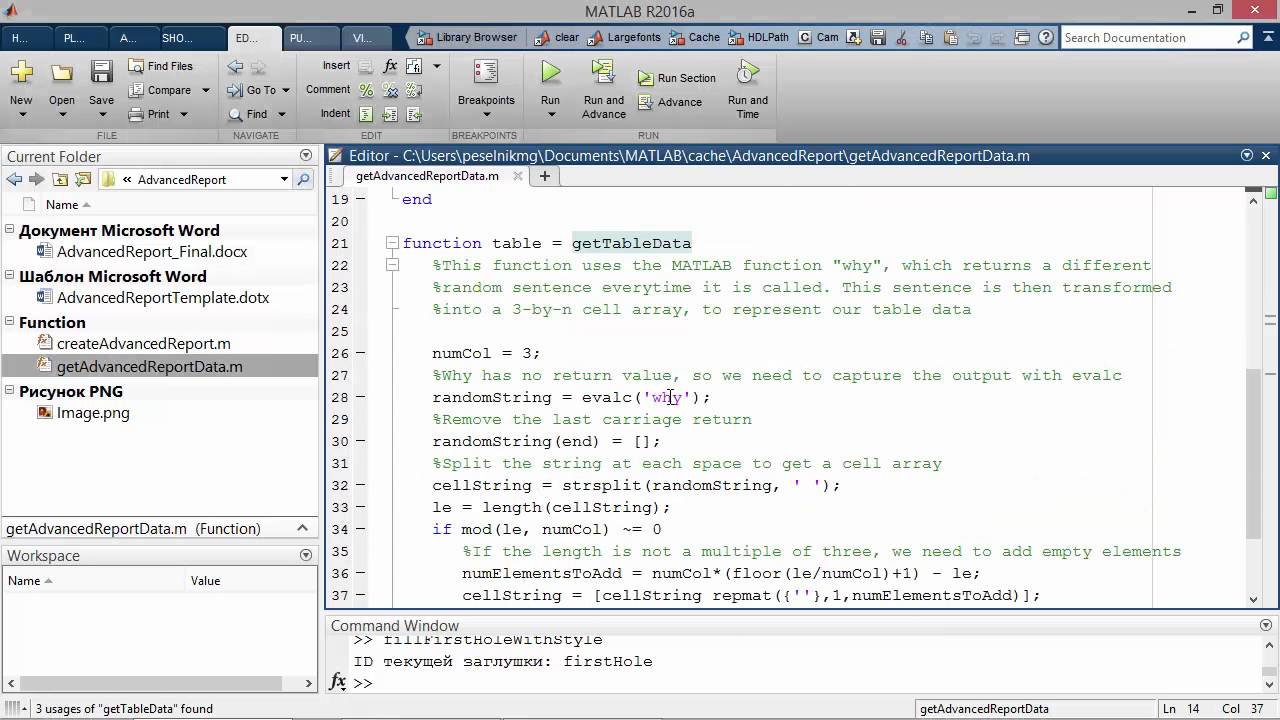Viewport: 1280px width, 720px height.
Task: Expand the Open dropdown arrow
Action: [x=62, y=114]
